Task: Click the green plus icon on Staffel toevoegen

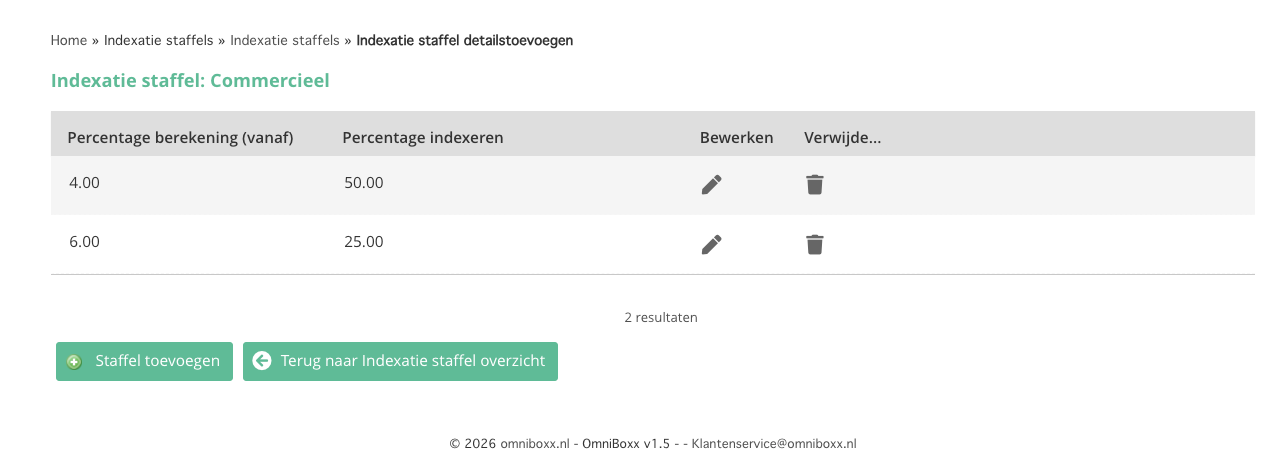Action: click(74, 362)
